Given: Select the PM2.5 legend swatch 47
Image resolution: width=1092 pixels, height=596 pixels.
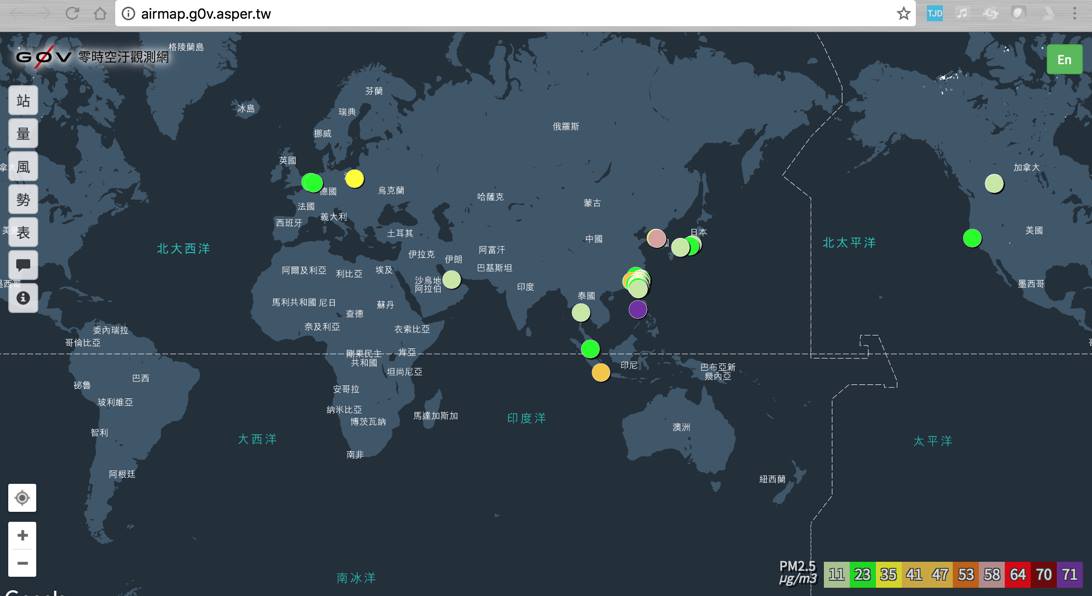Looking at the screenshot, I should 939,574.
